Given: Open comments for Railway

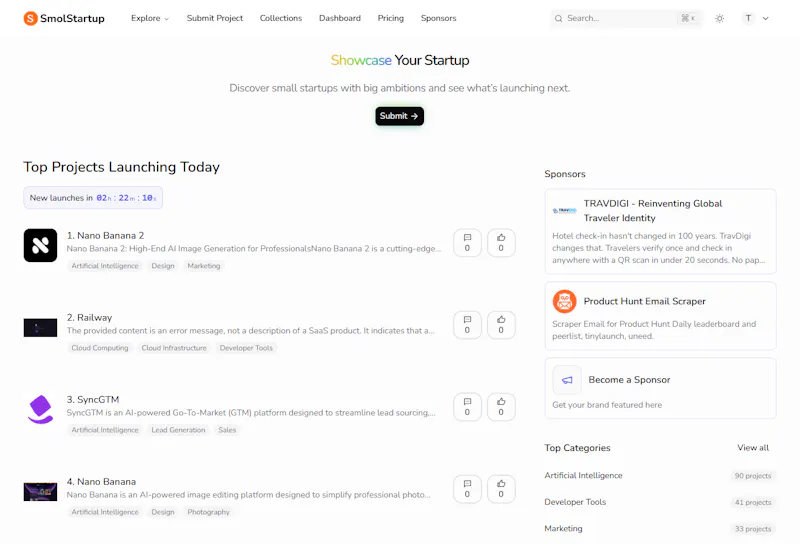Looking at the screenshot, I should tap(467, 325).
